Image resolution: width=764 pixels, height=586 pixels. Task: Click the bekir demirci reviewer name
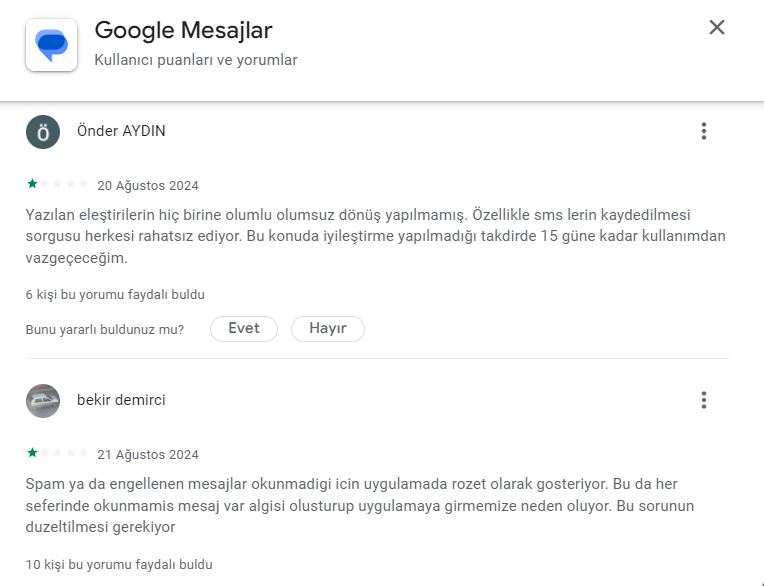pyautogui.click(x=121, y=400)
